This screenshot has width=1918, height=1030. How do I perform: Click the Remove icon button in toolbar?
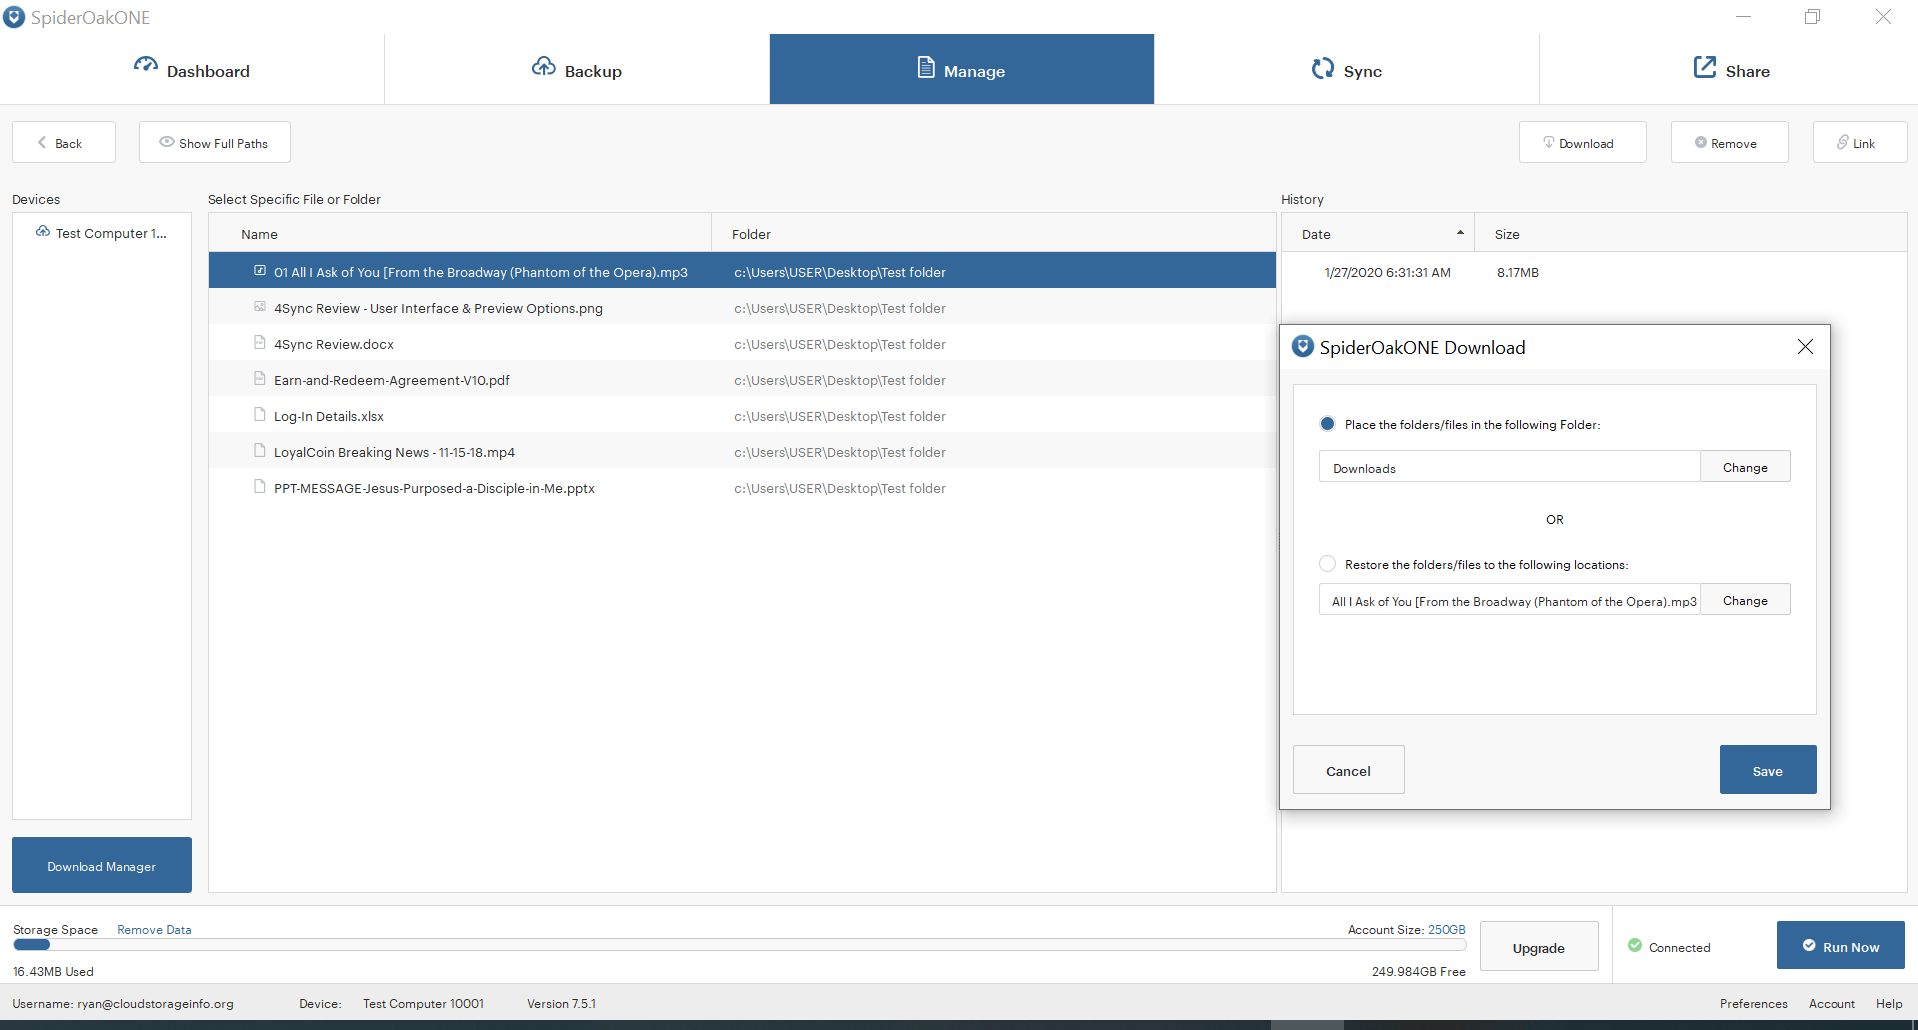(1700, 142)
